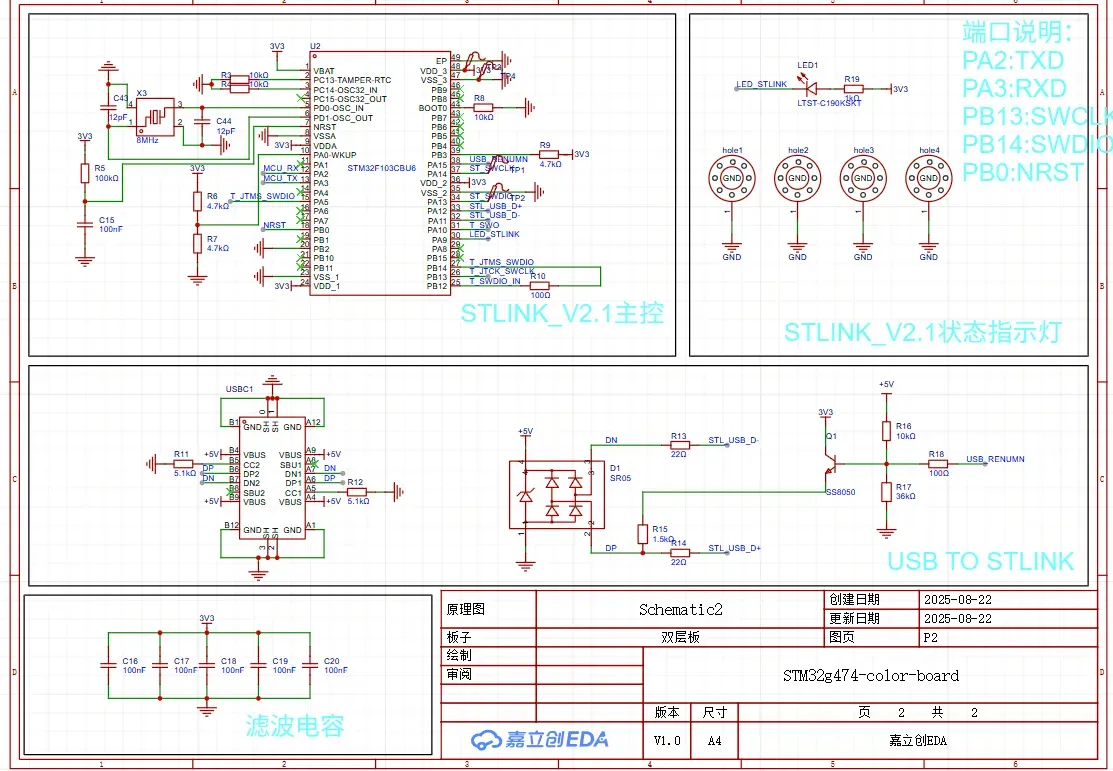
Task: Click the MCU_RX net label
Action: [x=281, y=168]
